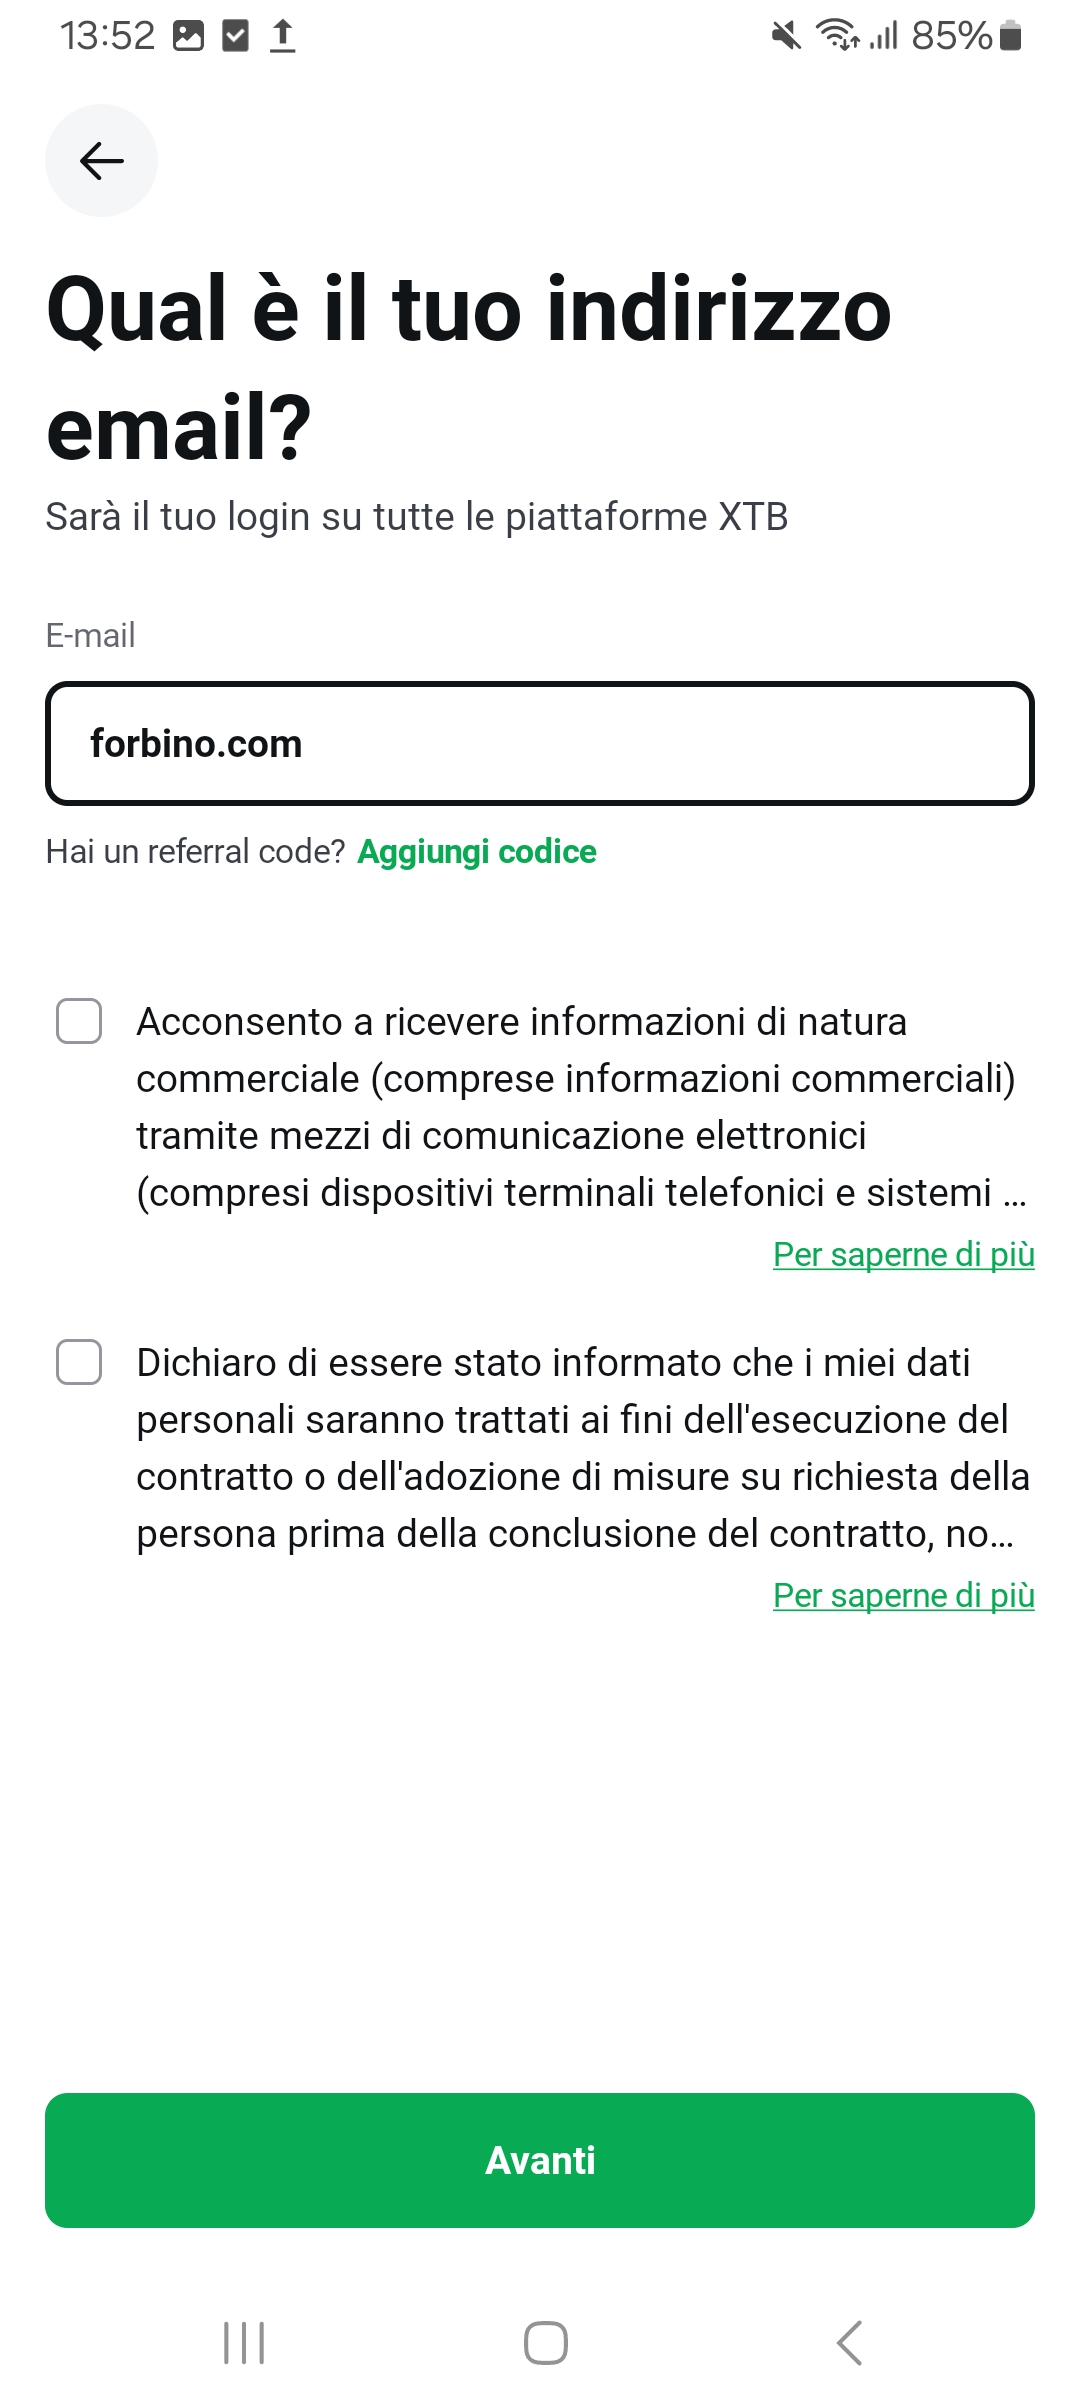Tap the checkmark task notification icon
Image resolution: width=1080 pixels, height=2408 pixels.
tap(235, 37)
